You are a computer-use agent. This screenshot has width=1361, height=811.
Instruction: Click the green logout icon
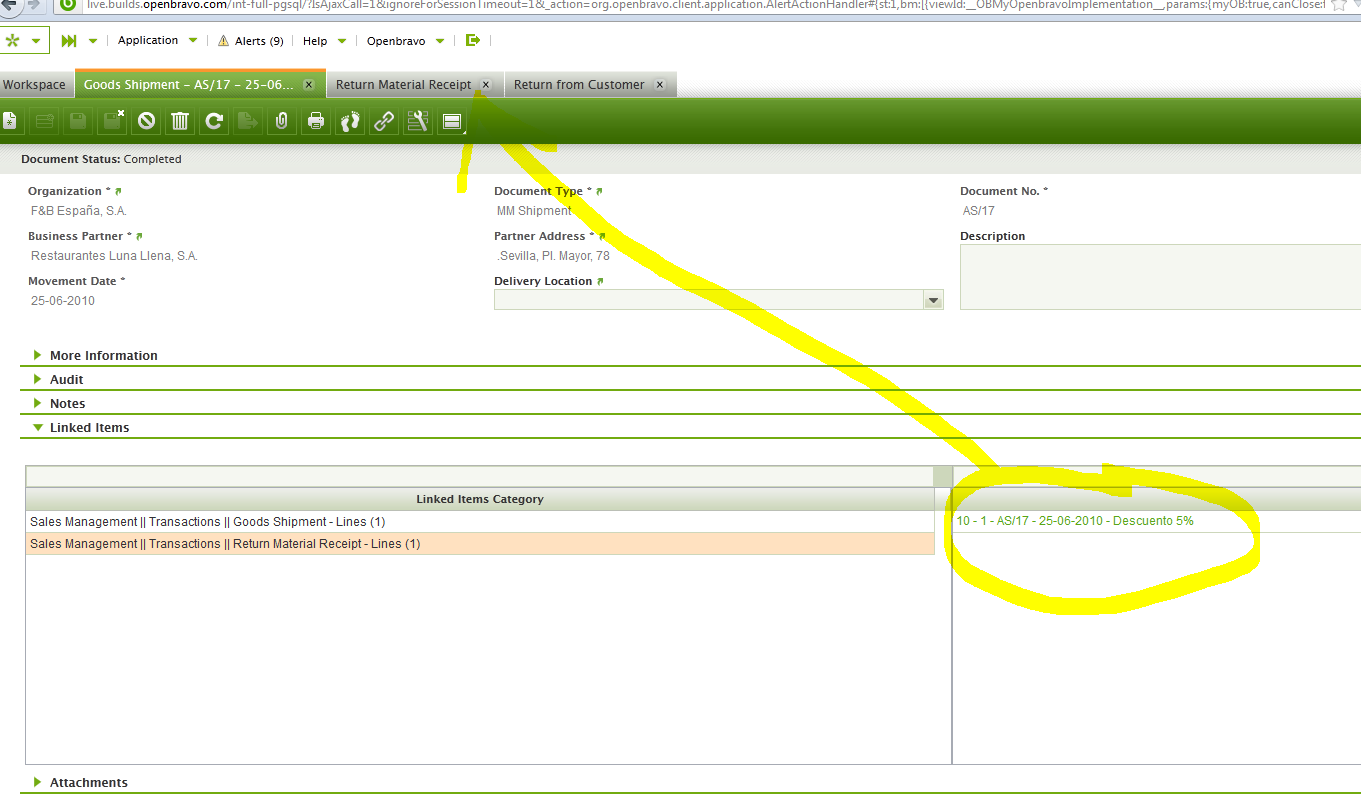point(473,41)
